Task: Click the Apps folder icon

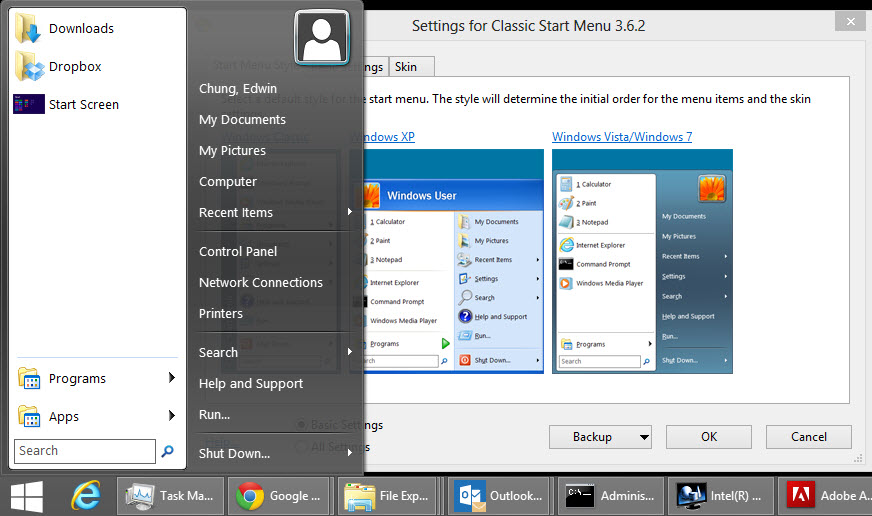Action: (x=28, y=416)
